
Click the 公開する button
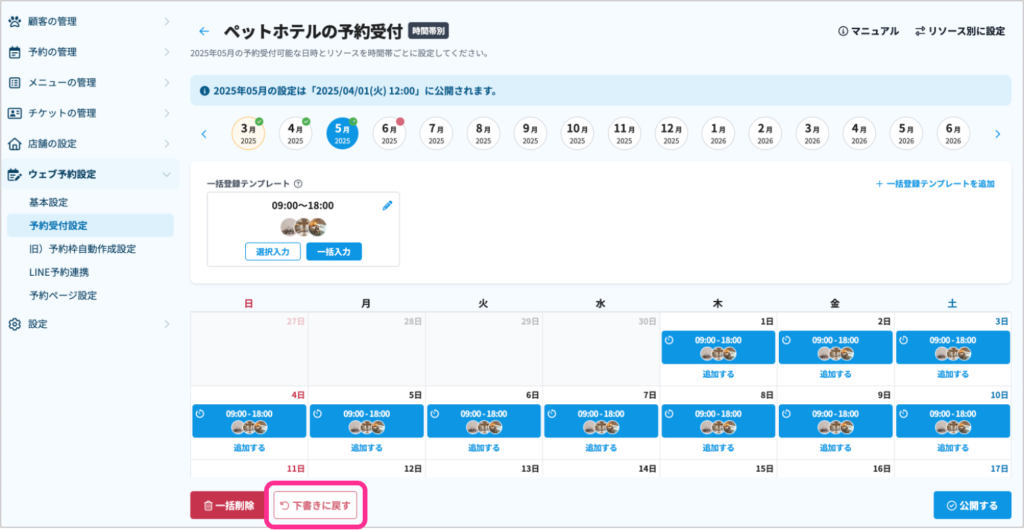(972, 506)
